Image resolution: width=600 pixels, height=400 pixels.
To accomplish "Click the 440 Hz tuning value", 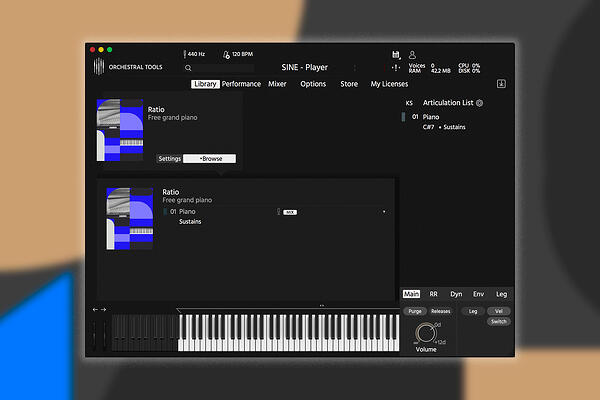I will 196,54.
